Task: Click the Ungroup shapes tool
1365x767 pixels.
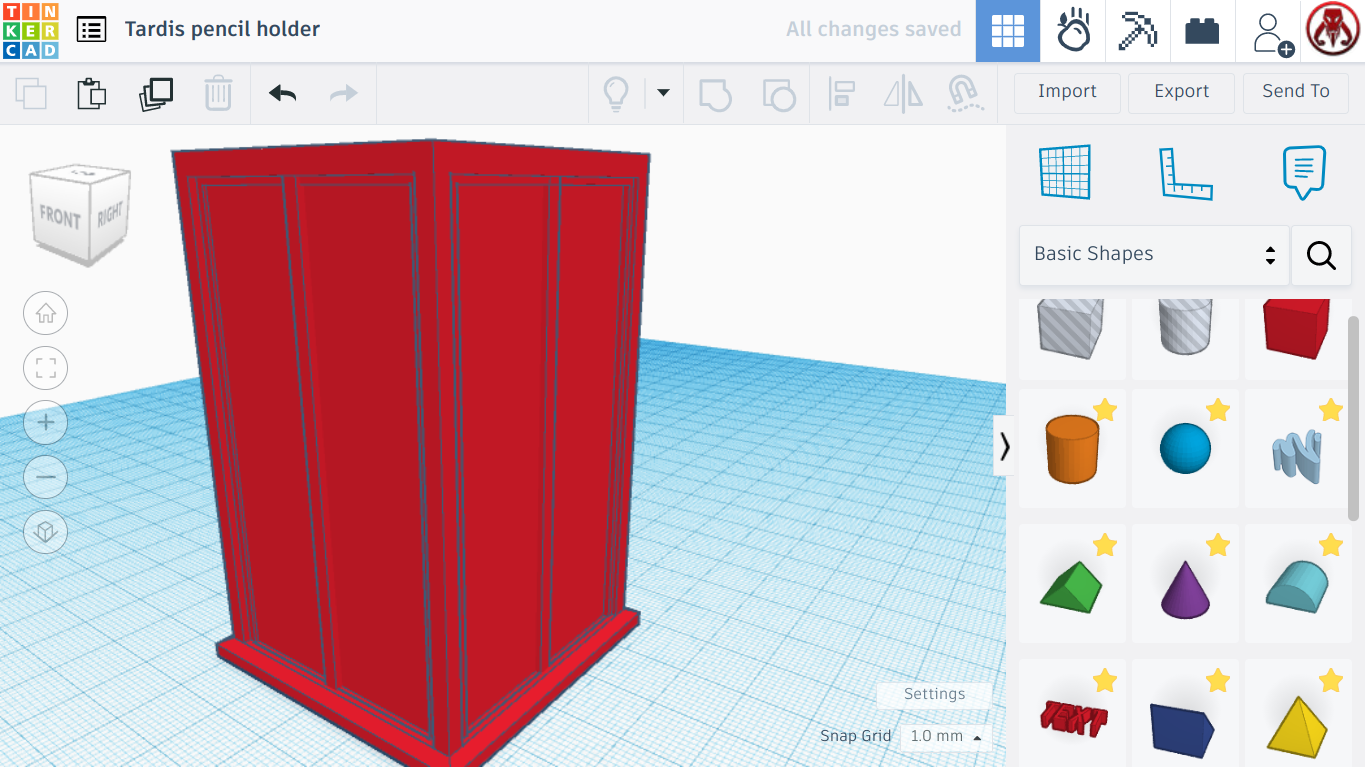Action: point(778,94)
